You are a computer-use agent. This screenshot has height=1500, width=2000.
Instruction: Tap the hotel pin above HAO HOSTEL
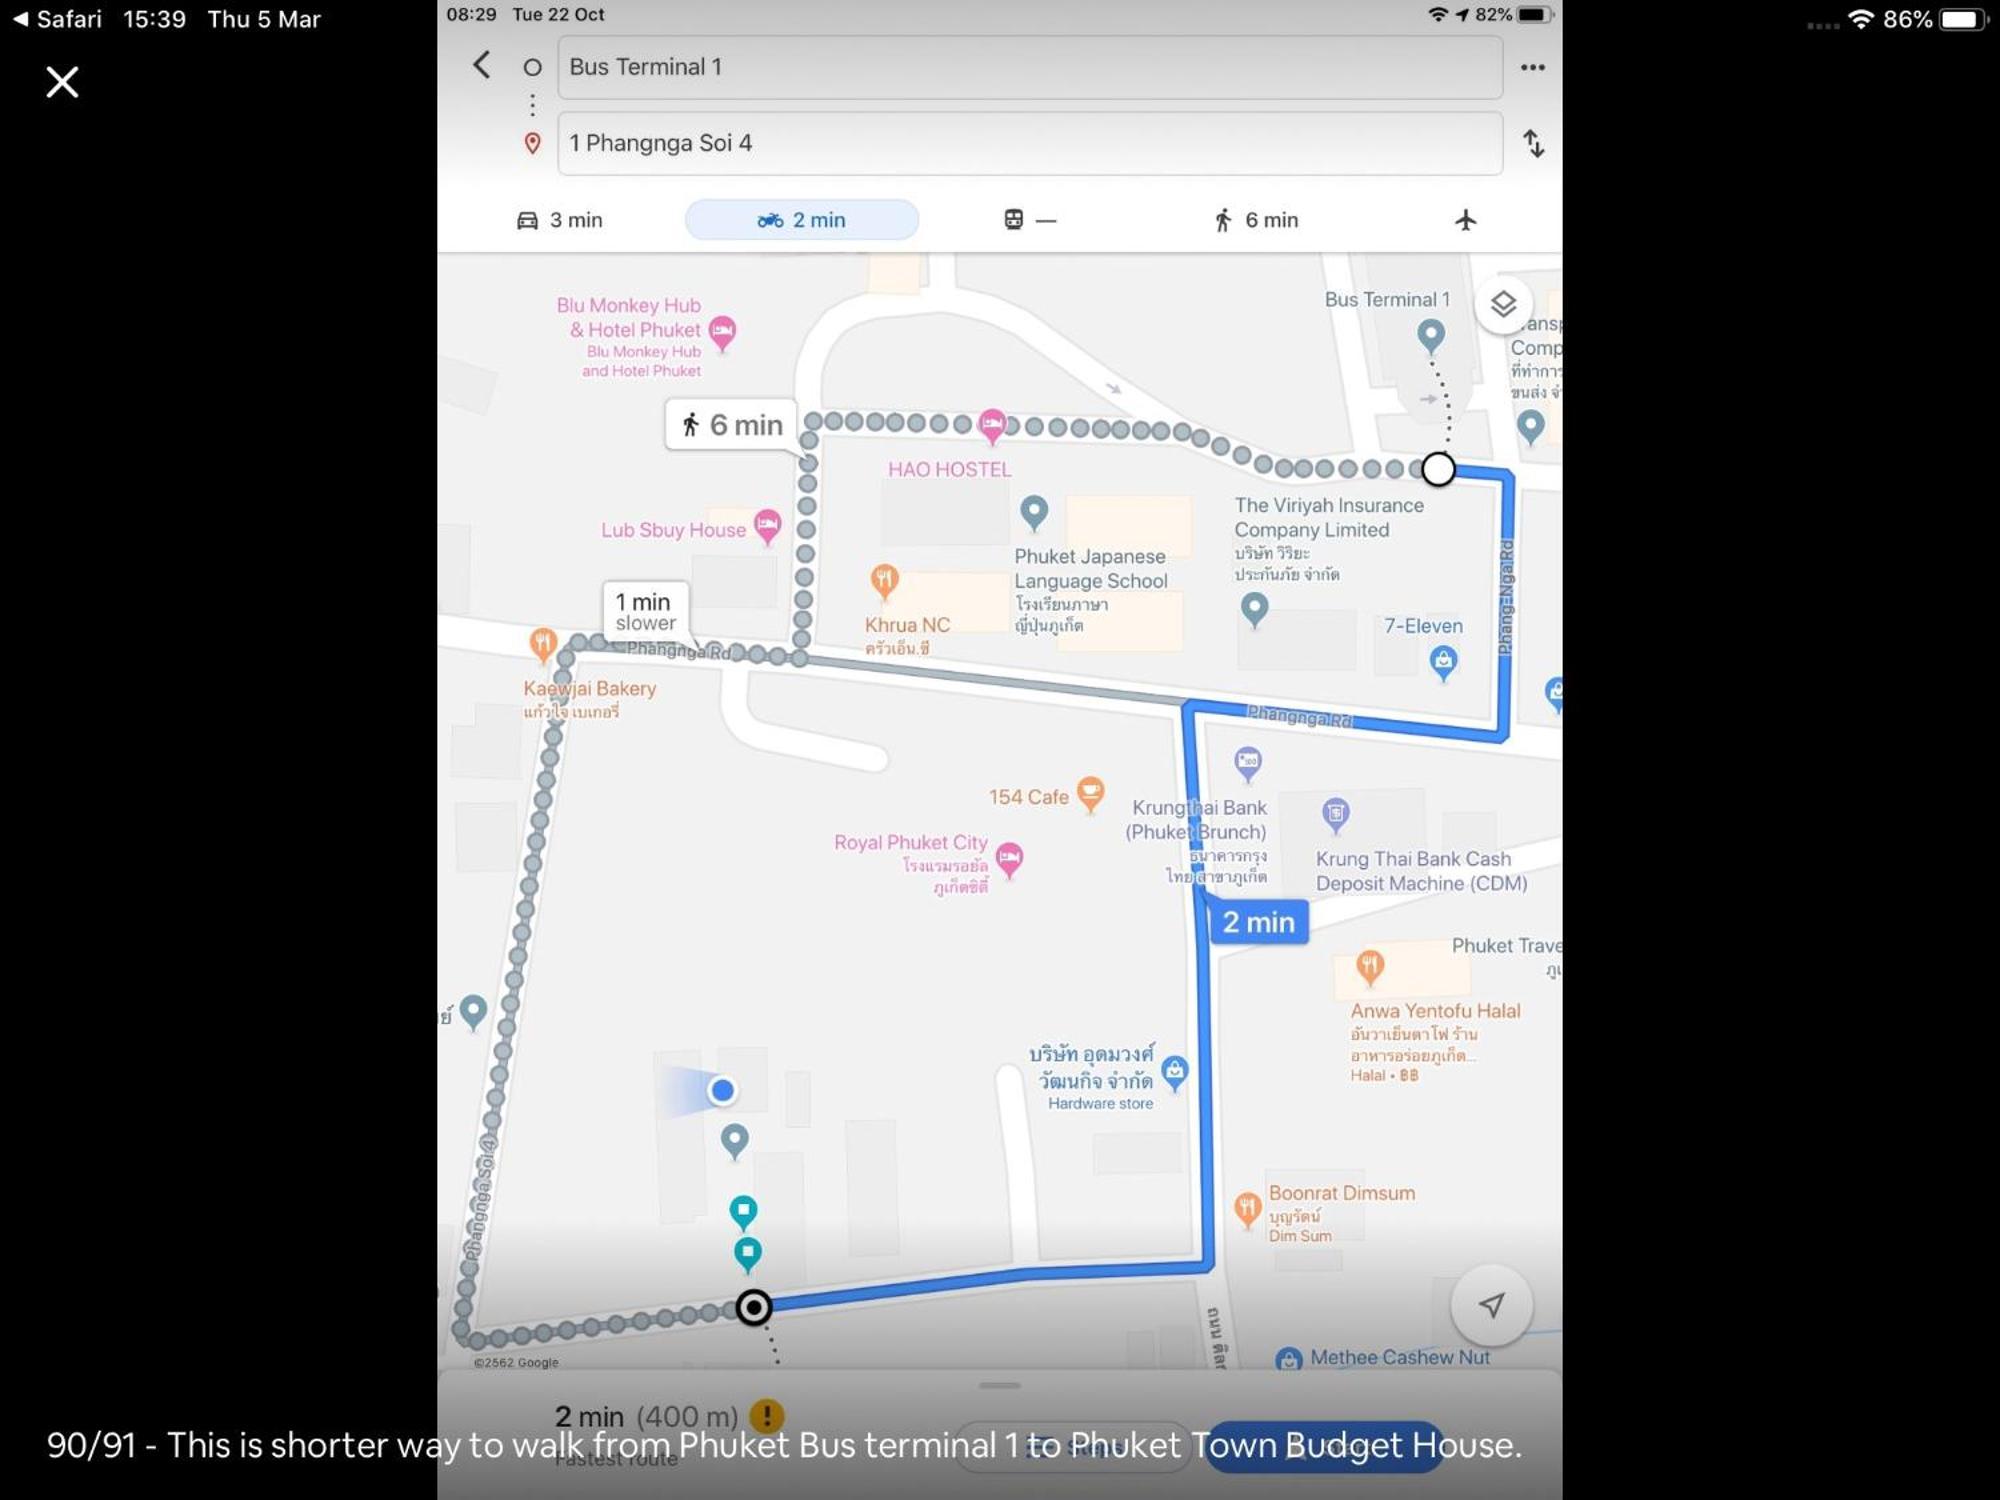(x=992, y=425)
